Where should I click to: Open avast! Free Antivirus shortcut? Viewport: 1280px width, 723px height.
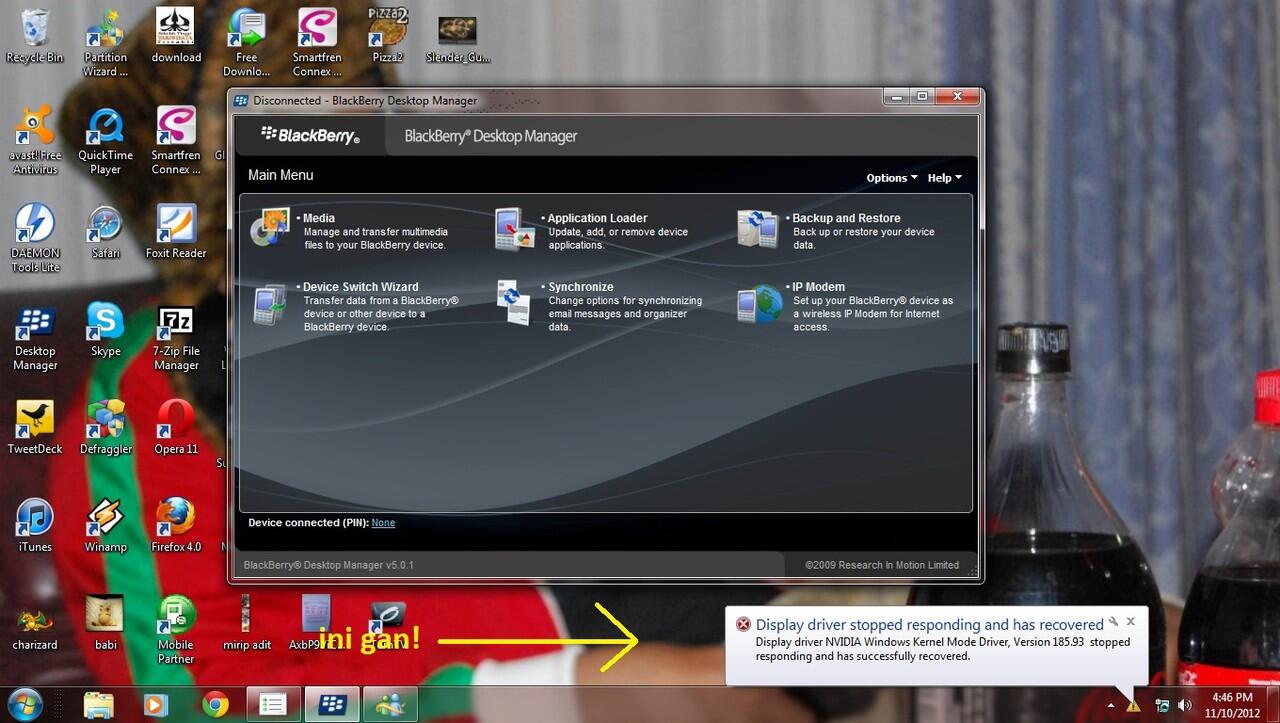(x=35, y=141)
